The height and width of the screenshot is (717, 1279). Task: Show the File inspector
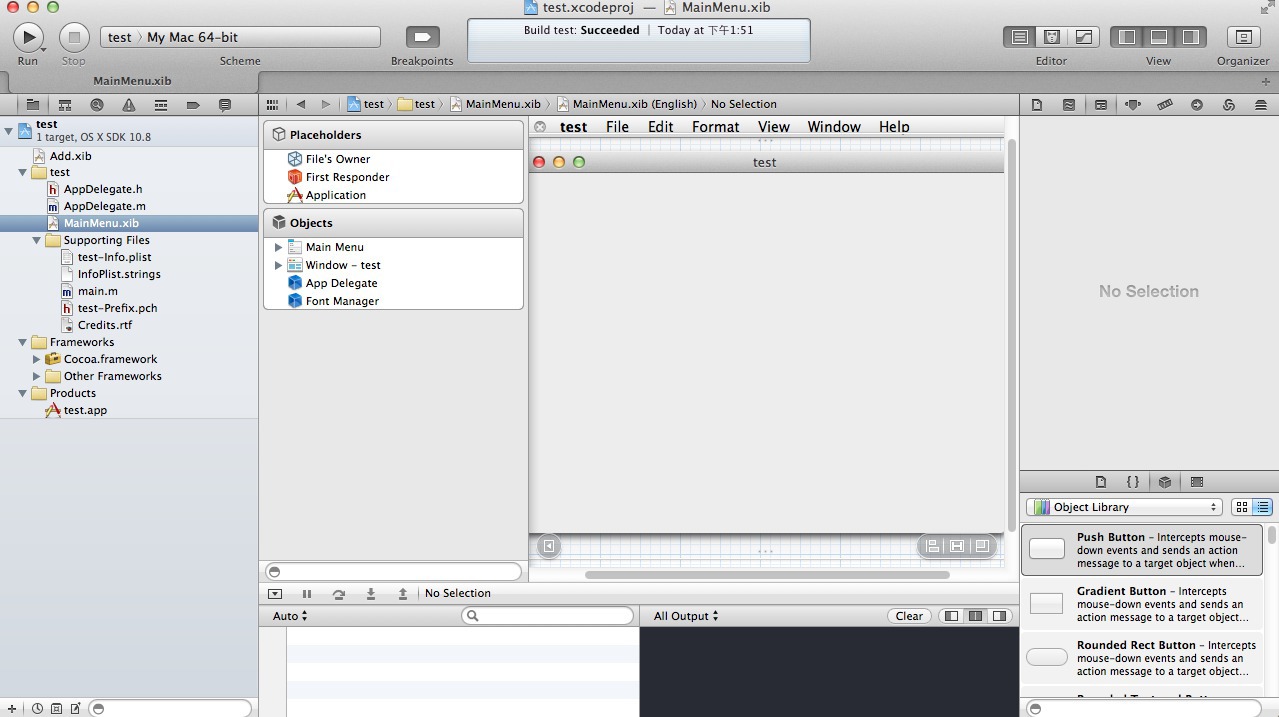click(x=1037, y=104)
